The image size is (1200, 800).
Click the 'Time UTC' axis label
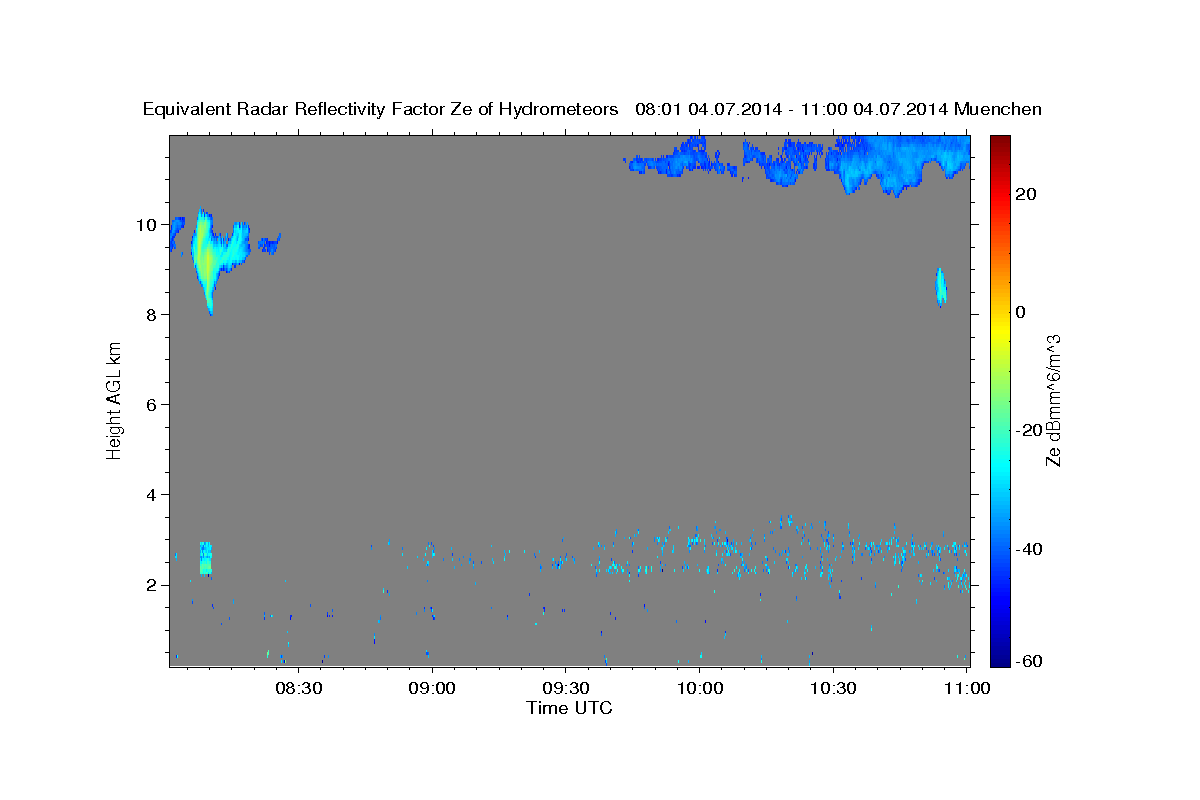point(569,708)
